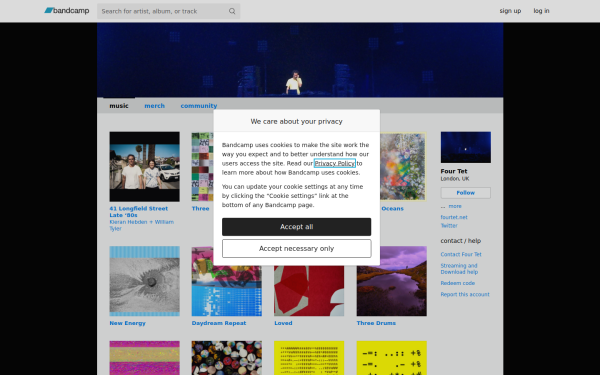Open the pink and yellow striped album cover
This screenshot has height=375, width=600.
point(144,358)
